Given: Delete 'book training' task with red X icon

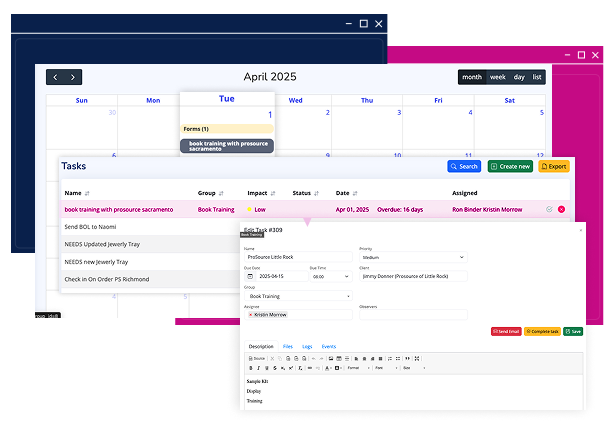Looking at the screenshot, I should [561, 209].
